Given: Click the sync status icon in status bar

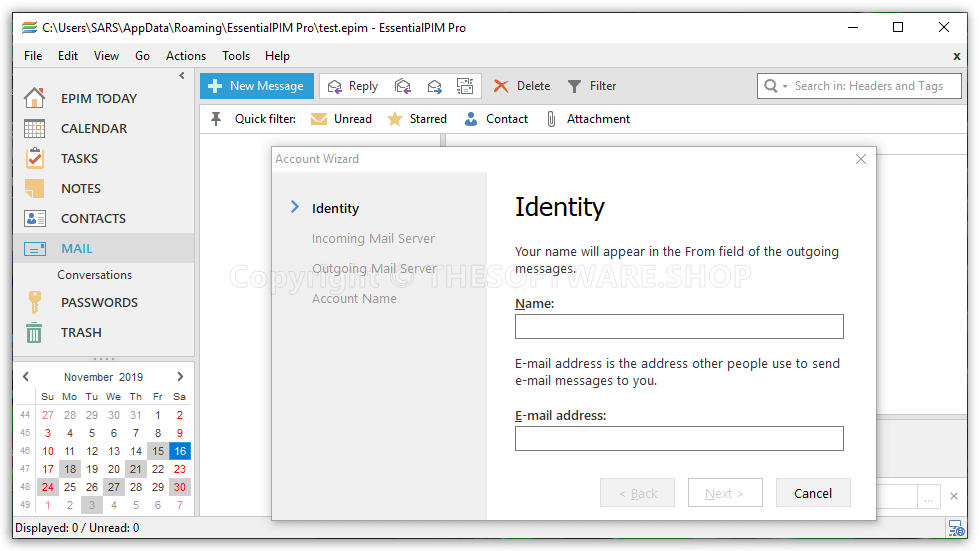Looking at the screenshot, I should pyautogui.click(x=956, y=528).
